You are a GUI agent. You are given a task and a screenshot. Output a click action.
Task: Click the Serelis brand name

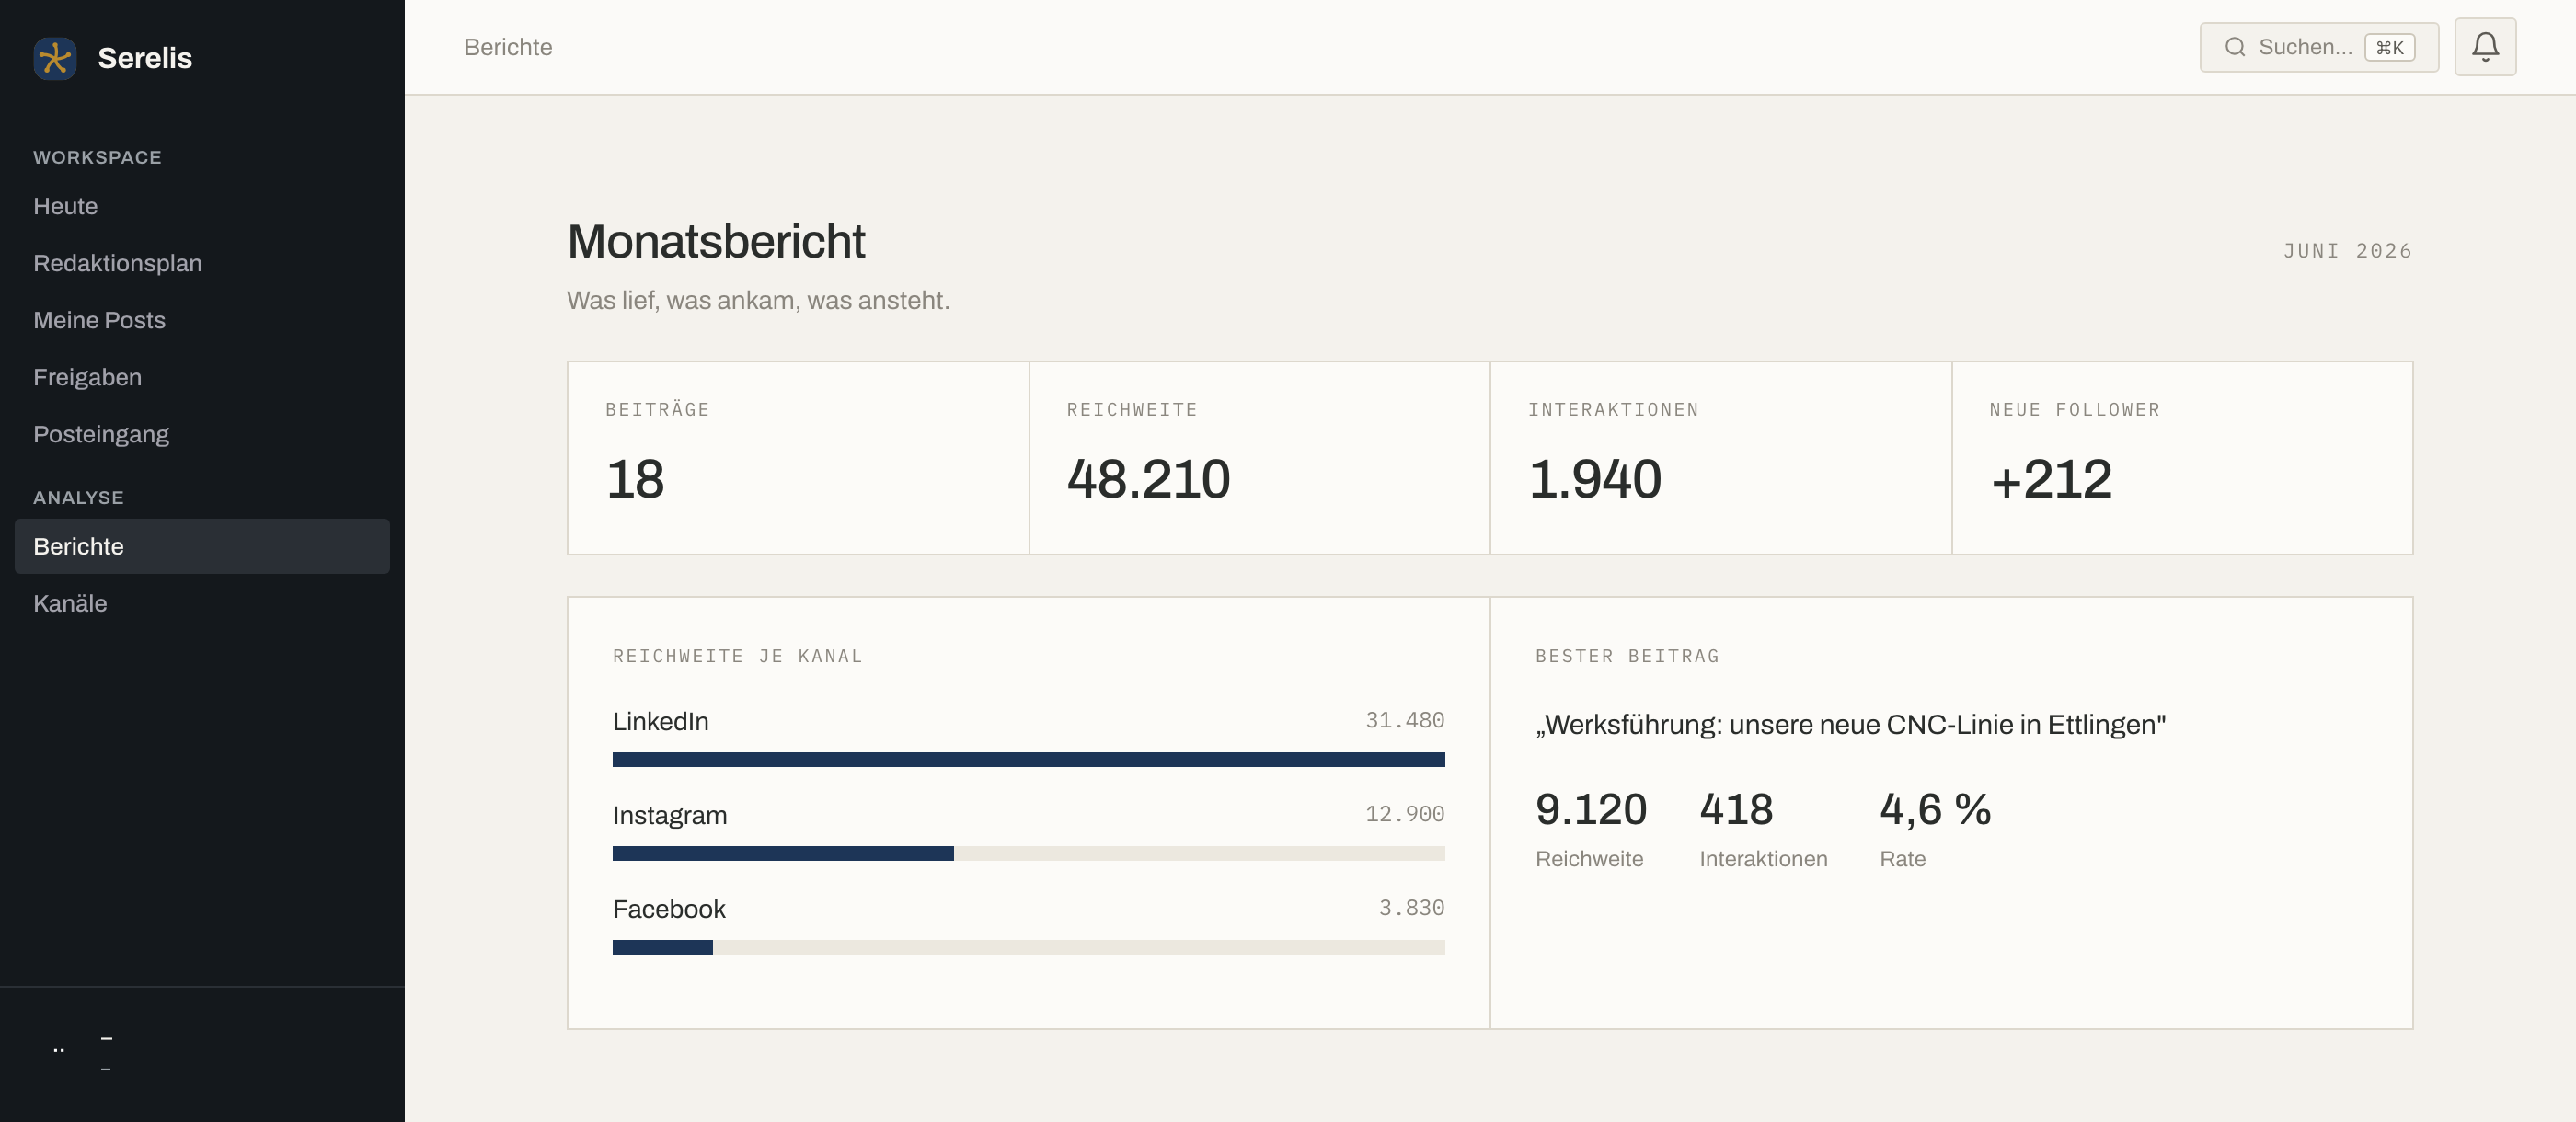145,58
